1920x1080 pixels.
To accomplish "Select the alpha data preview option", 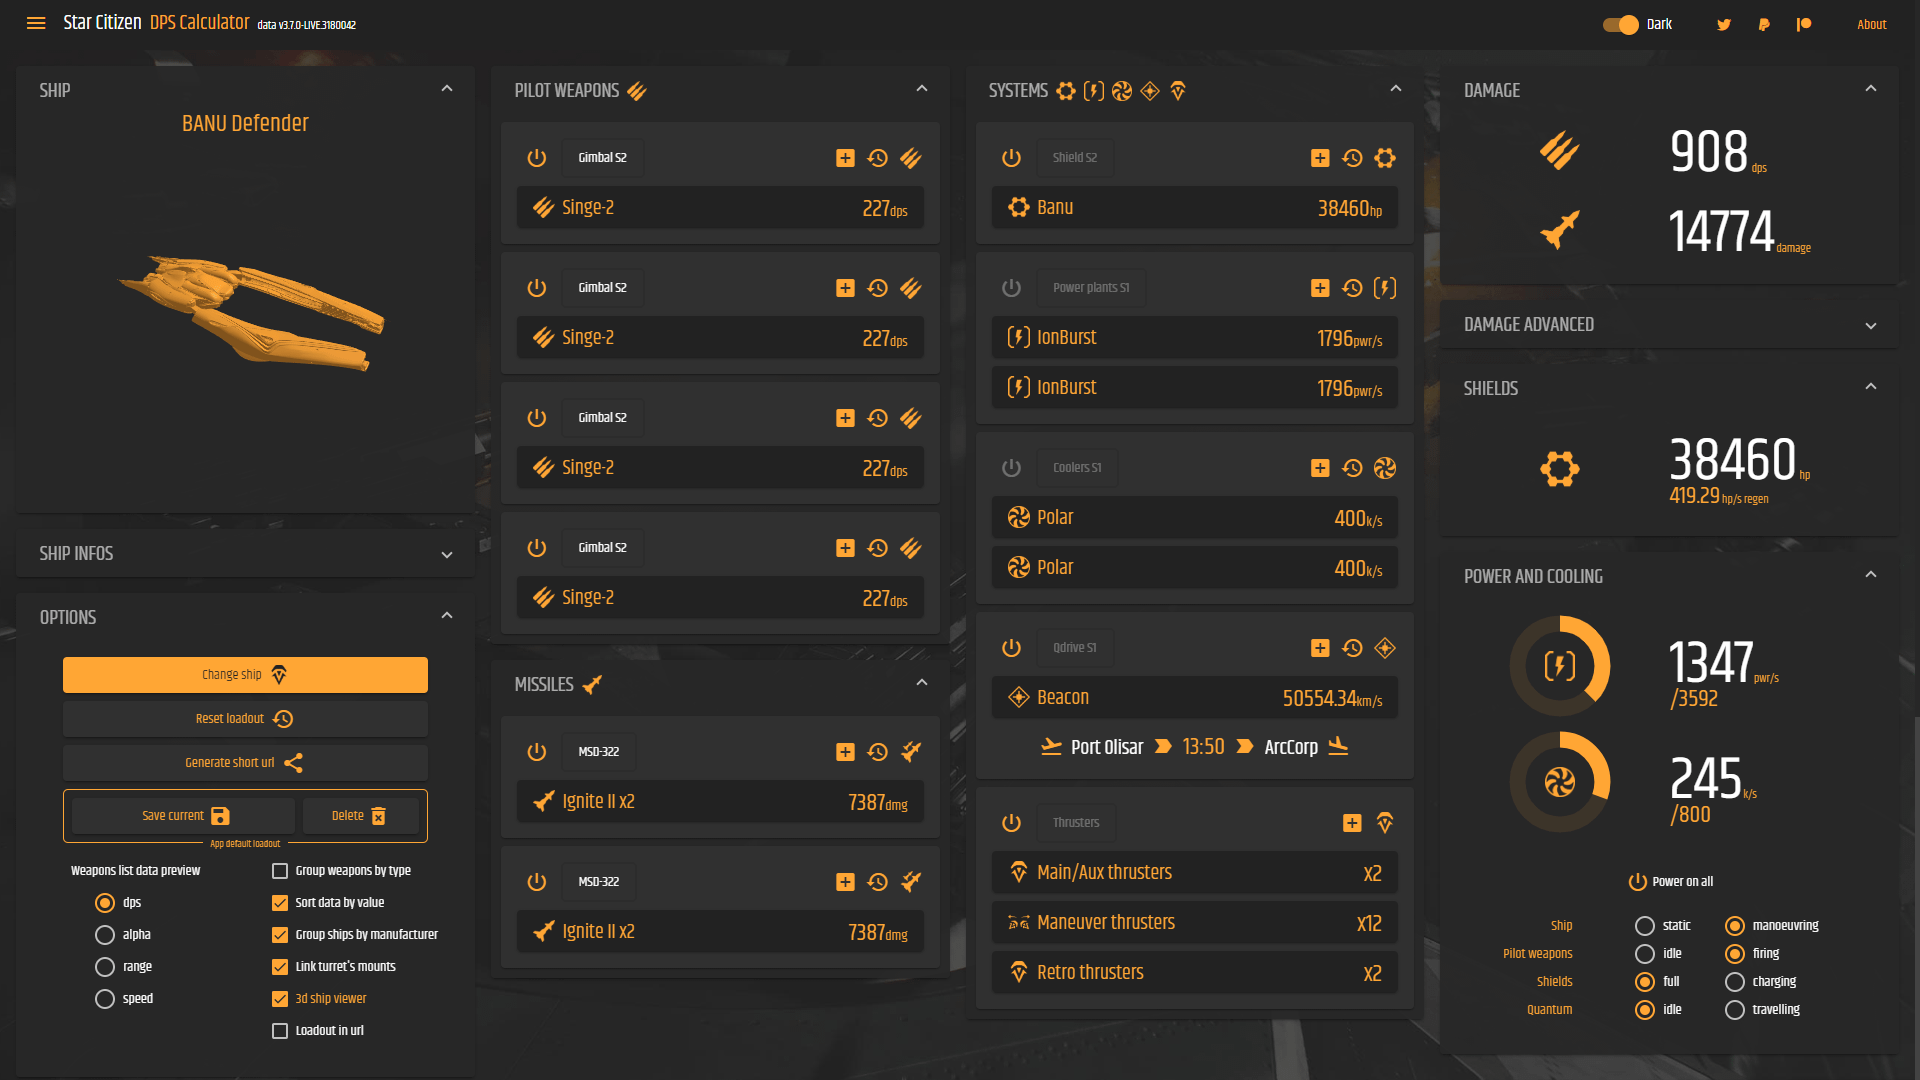I will pos(105,935).
